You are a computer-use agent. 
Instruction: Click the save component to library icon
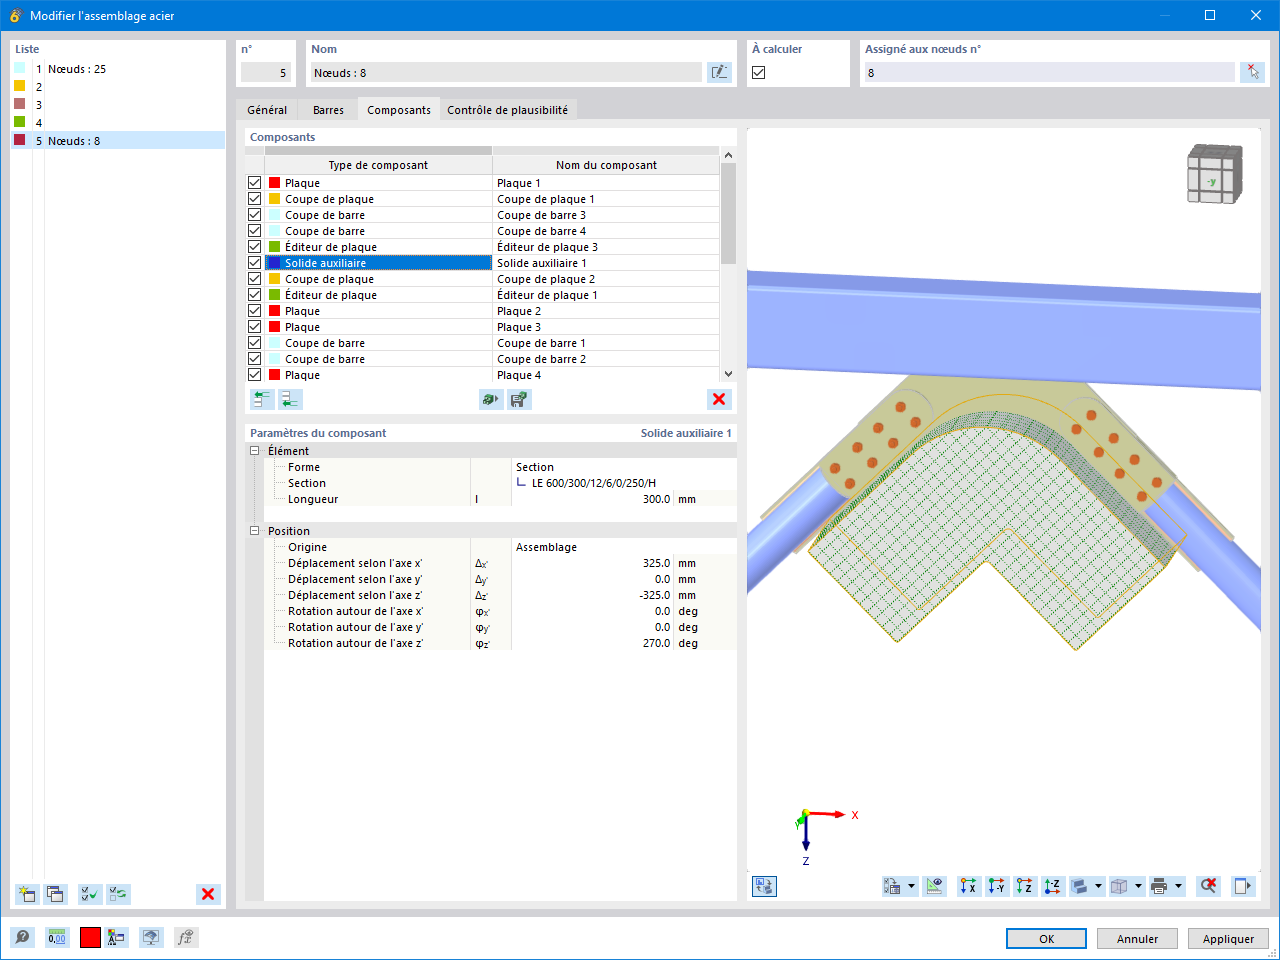(x=519, y=399)
